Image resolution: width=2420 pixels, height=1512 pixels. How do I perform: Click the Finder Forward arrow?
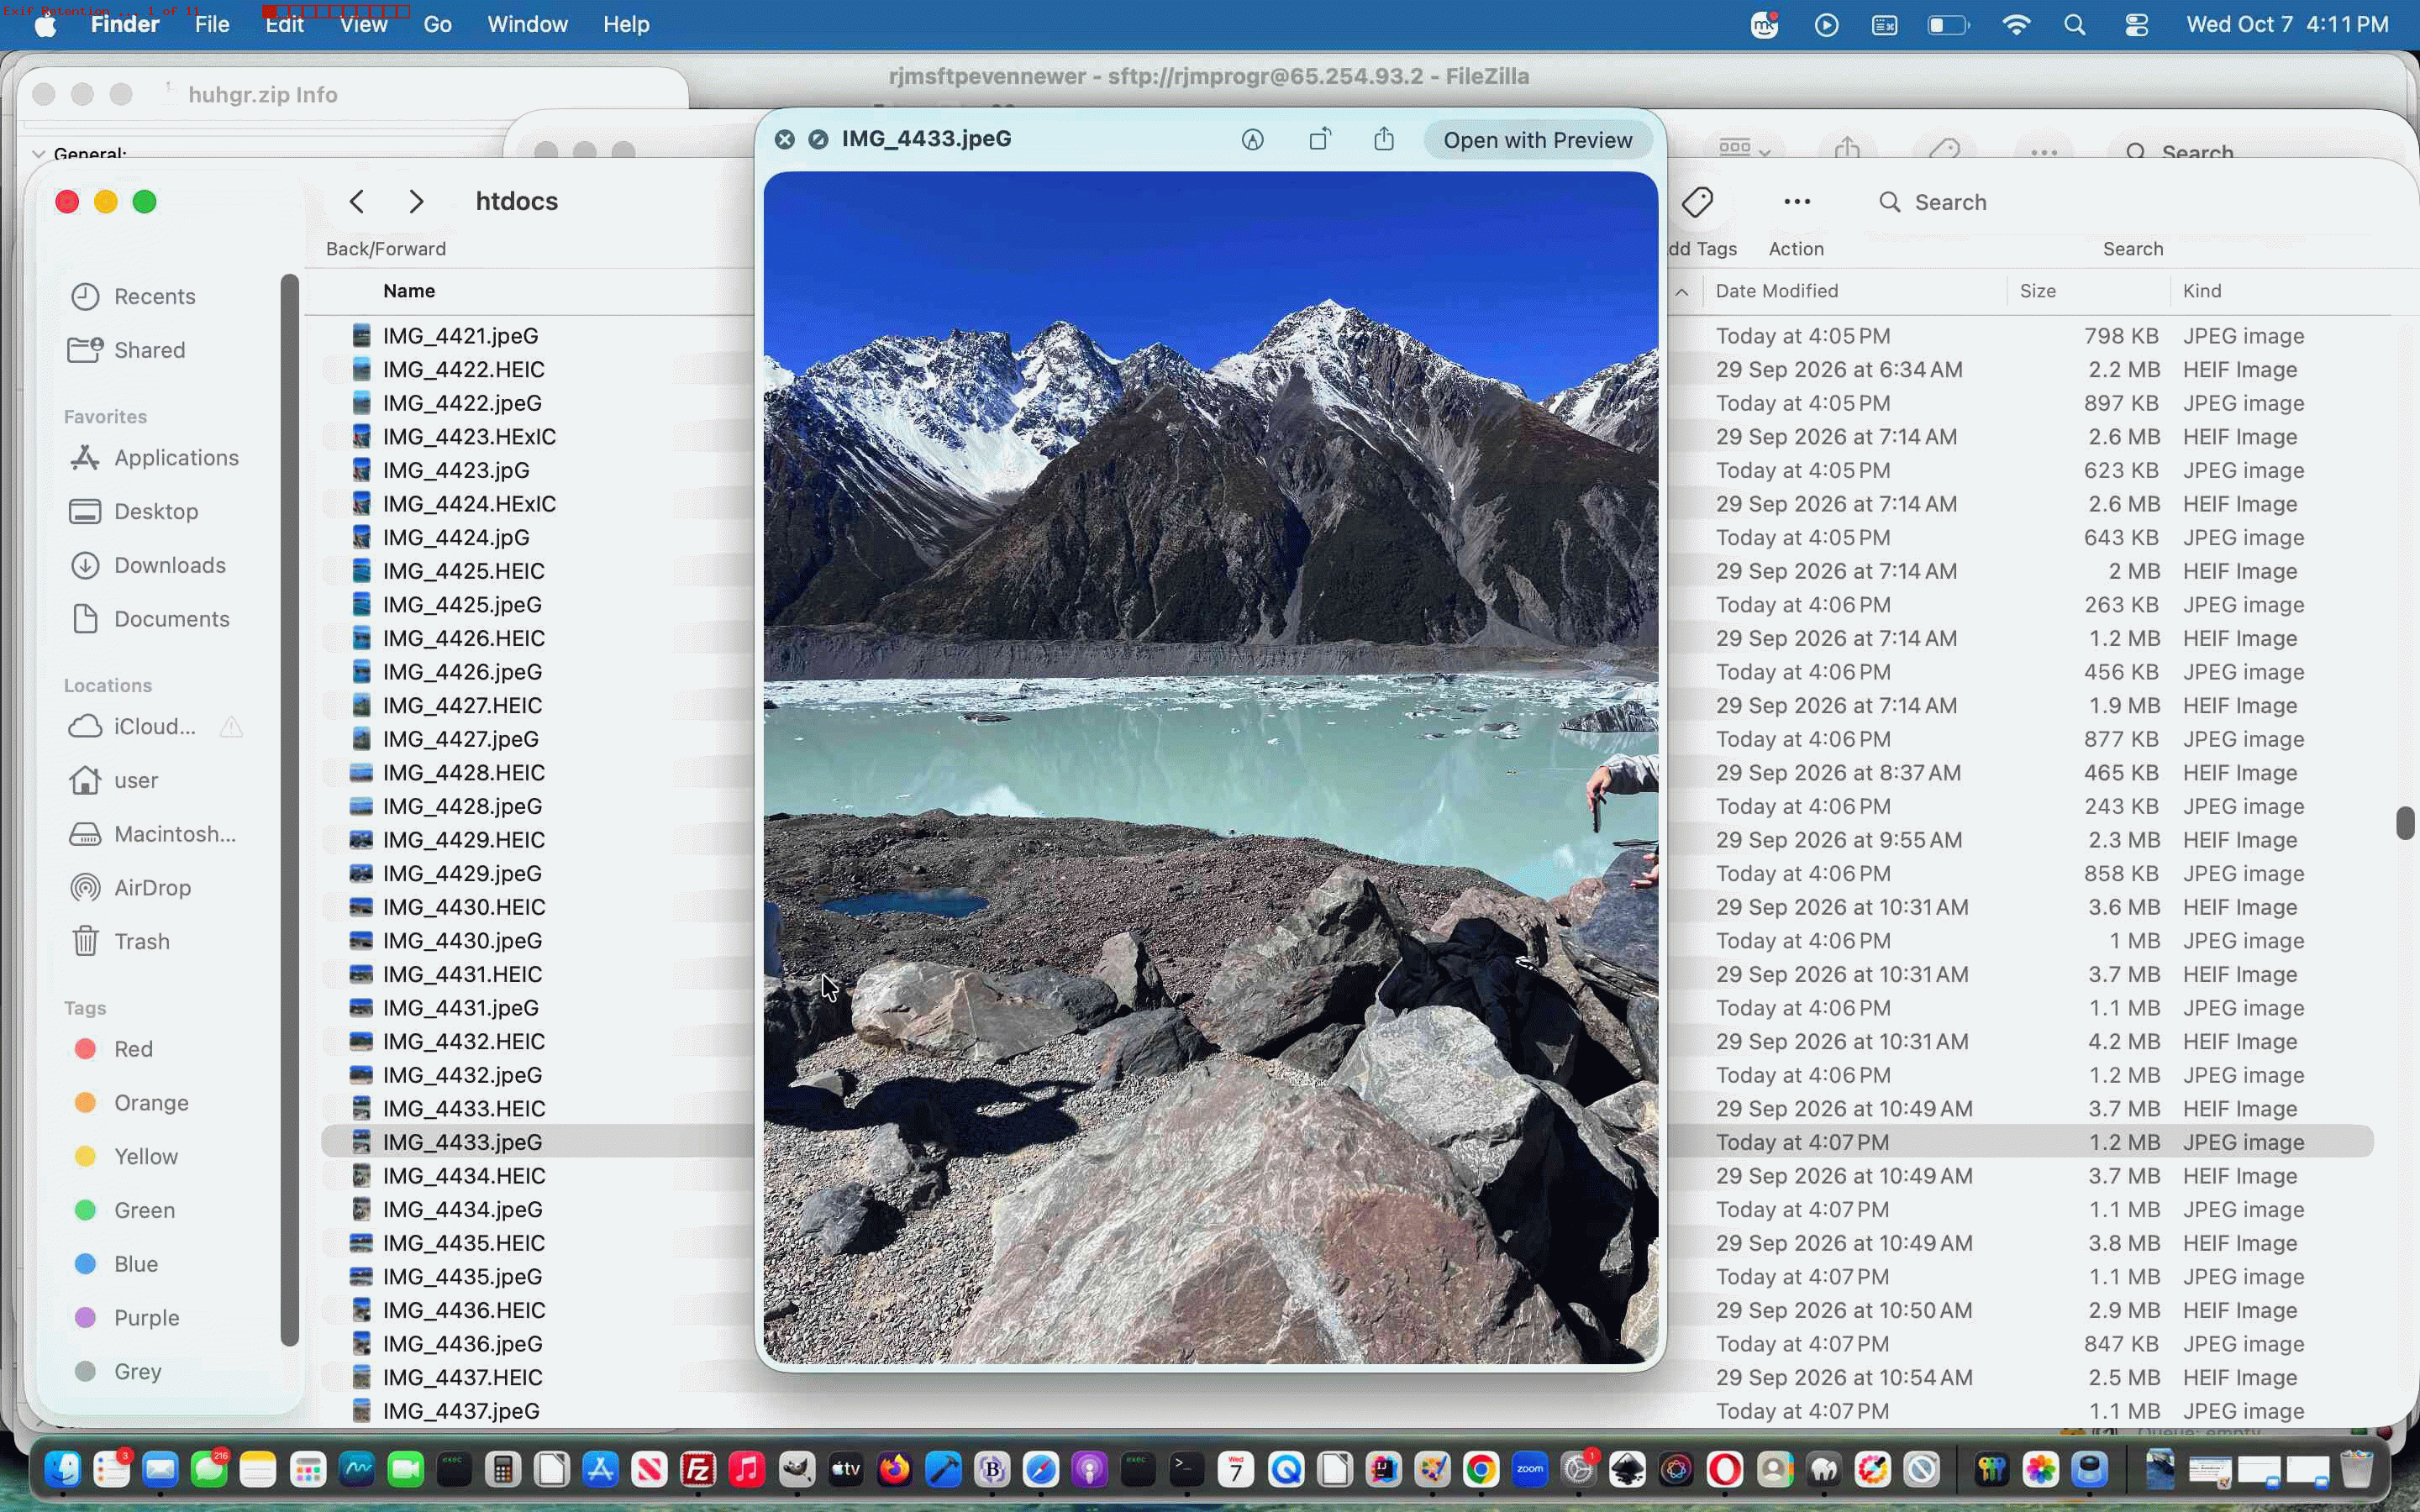[x=416, y=202]
